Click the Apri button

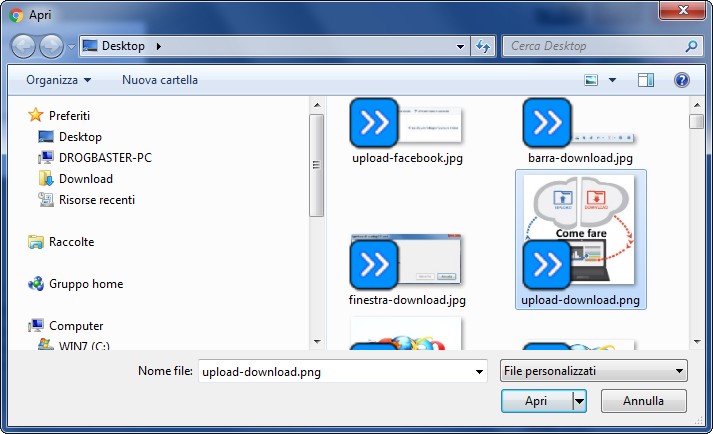pyautogui.click(x=537, y=401)
